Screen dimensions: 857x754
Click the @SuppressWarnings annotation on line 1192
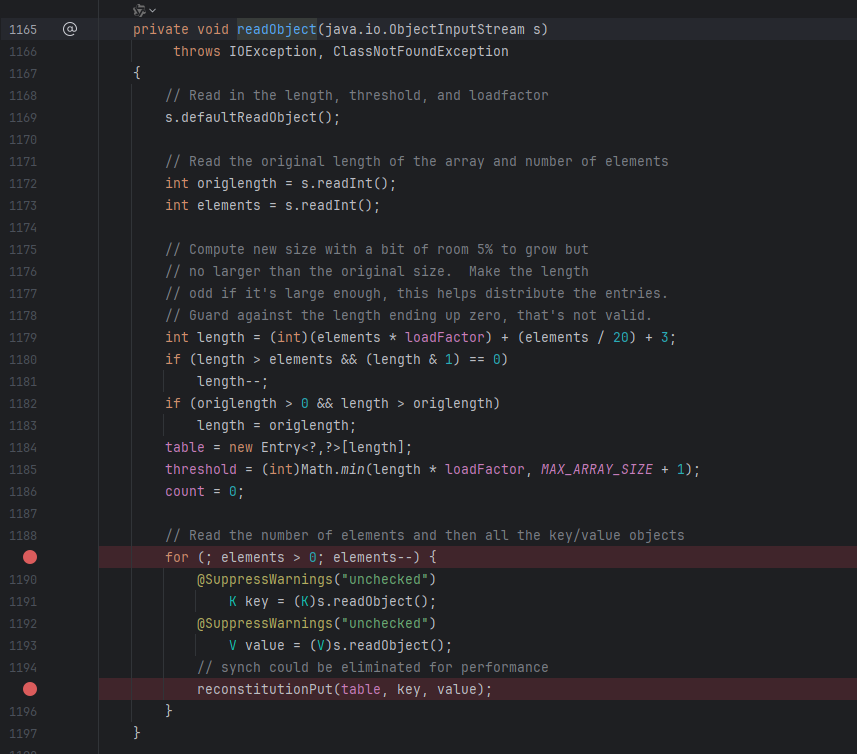(x=261, y=623)
